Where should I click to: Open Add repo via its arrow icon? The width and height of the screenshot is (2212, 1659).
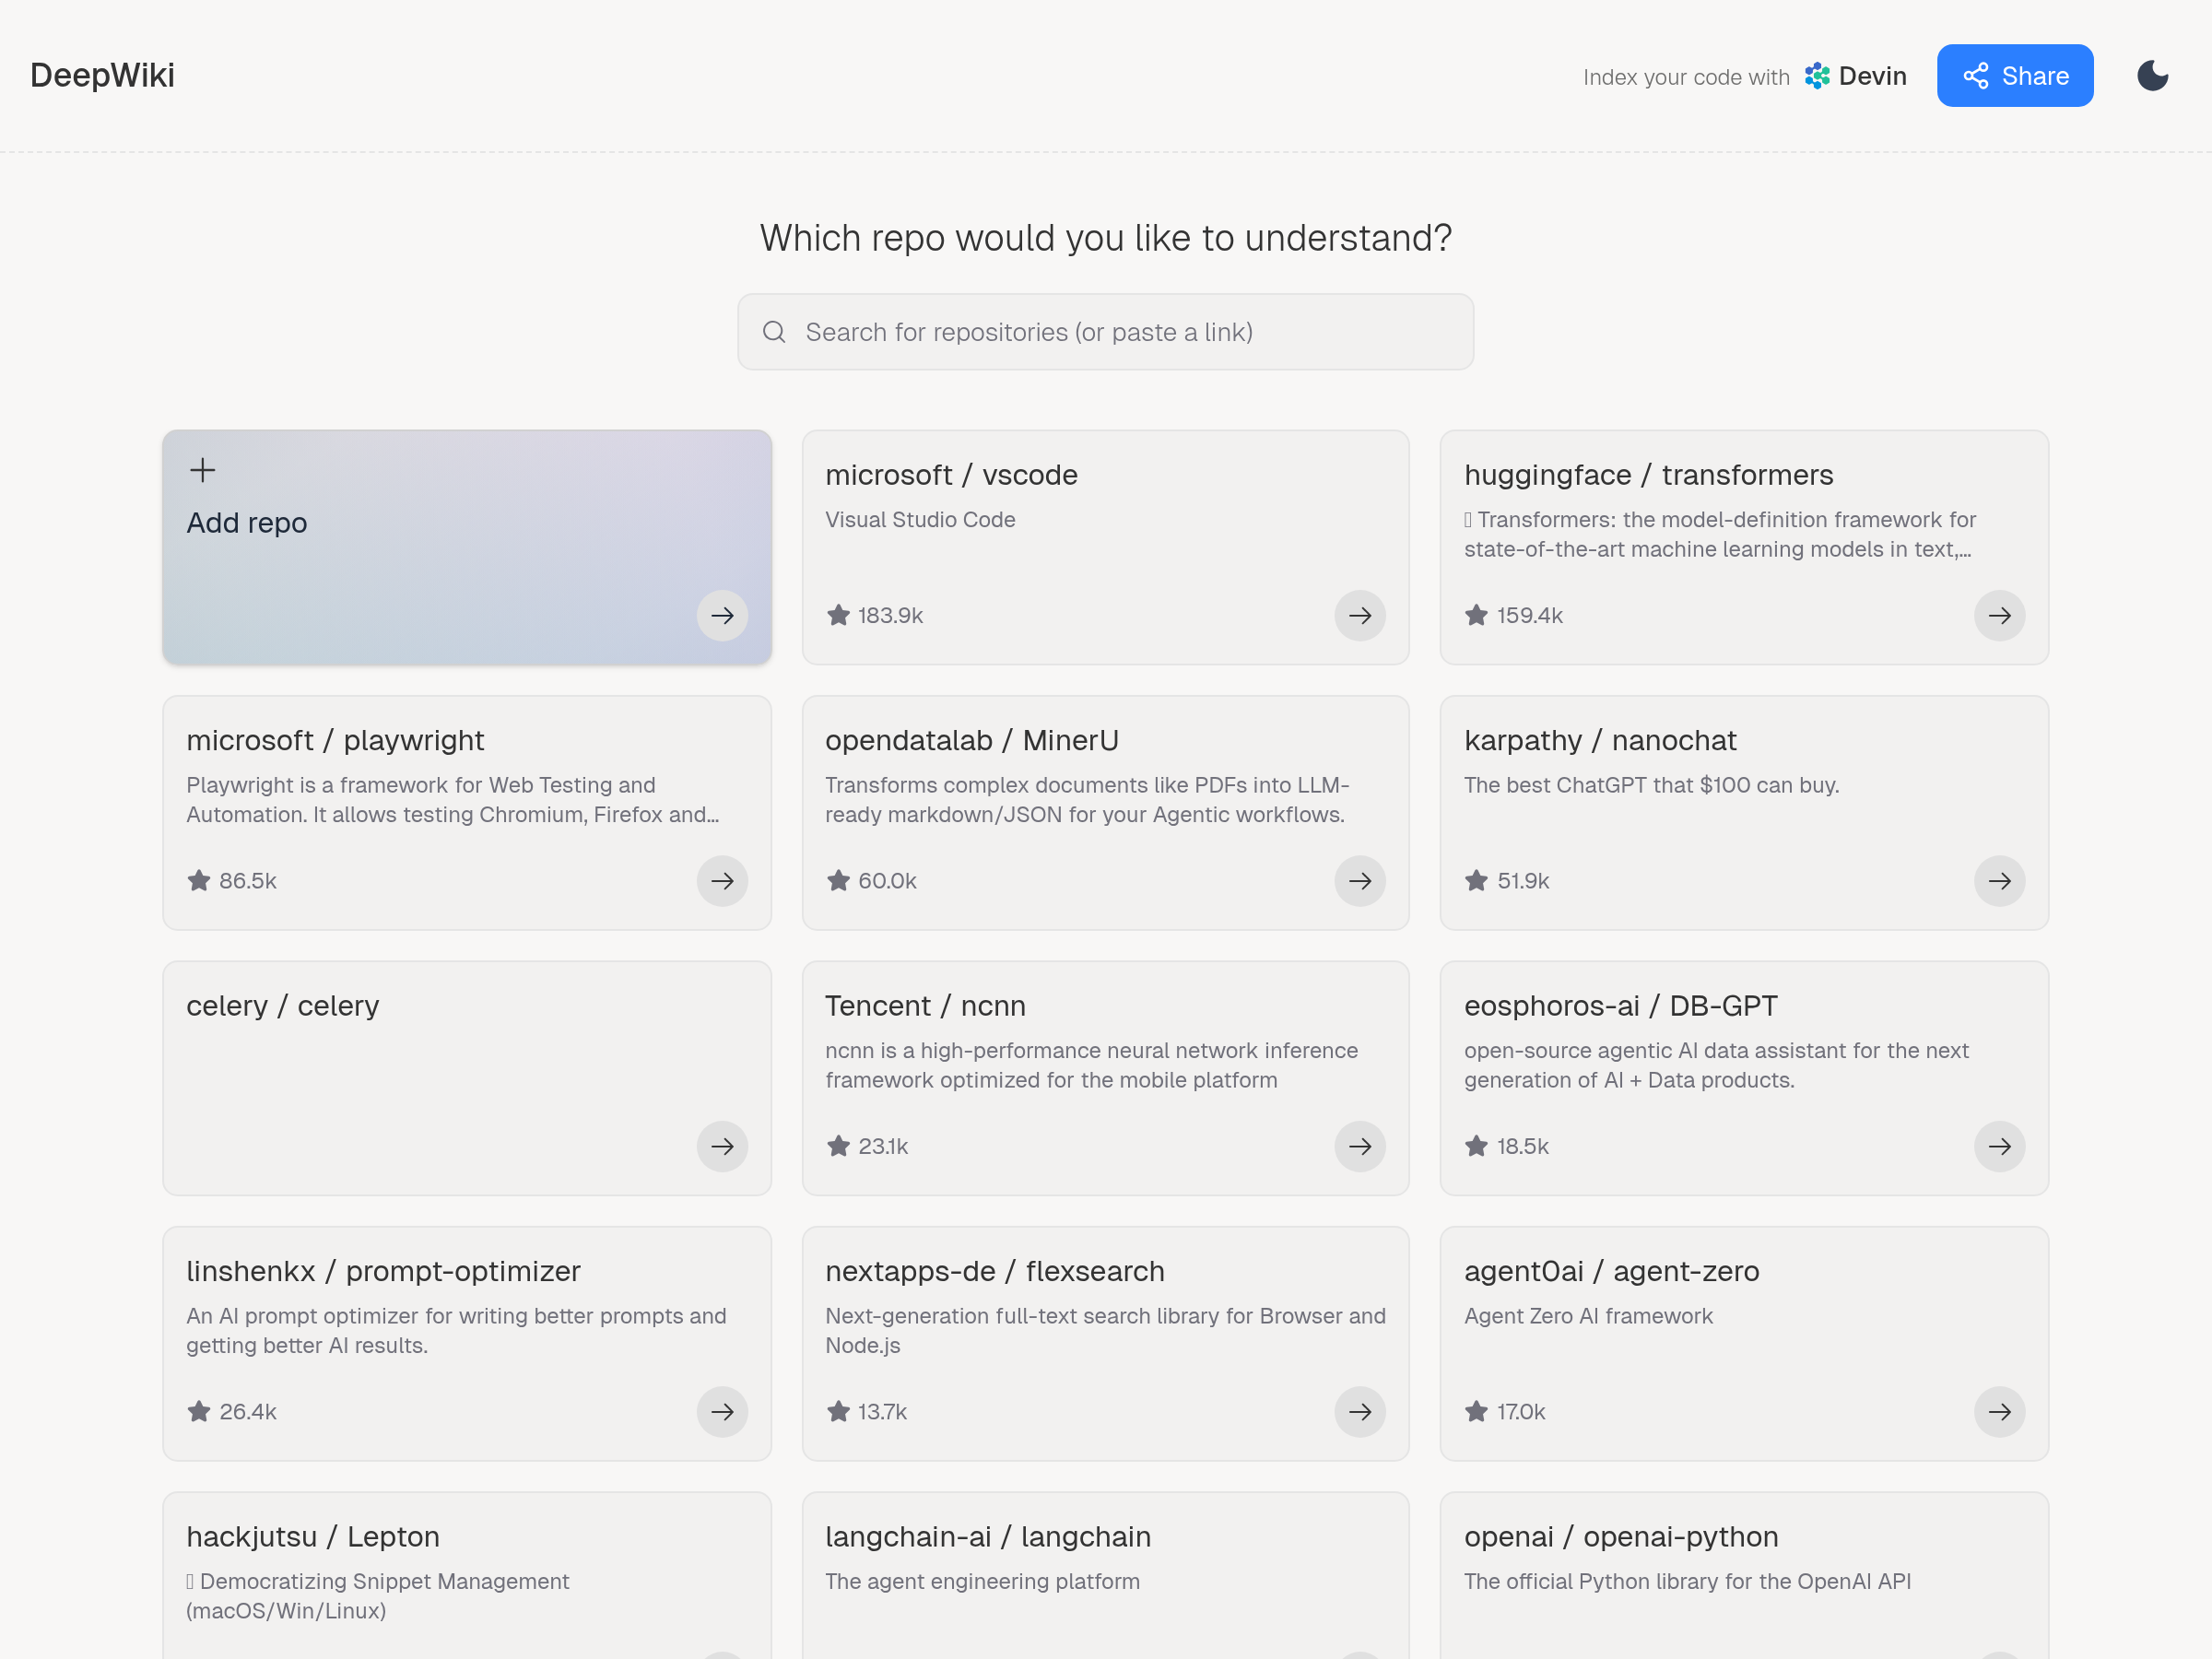(722, 616)
